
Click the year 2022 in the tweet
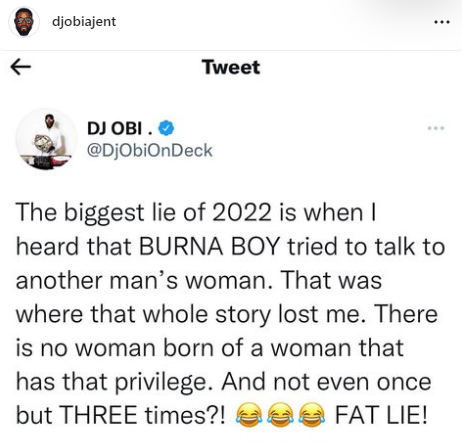[242, 213]
